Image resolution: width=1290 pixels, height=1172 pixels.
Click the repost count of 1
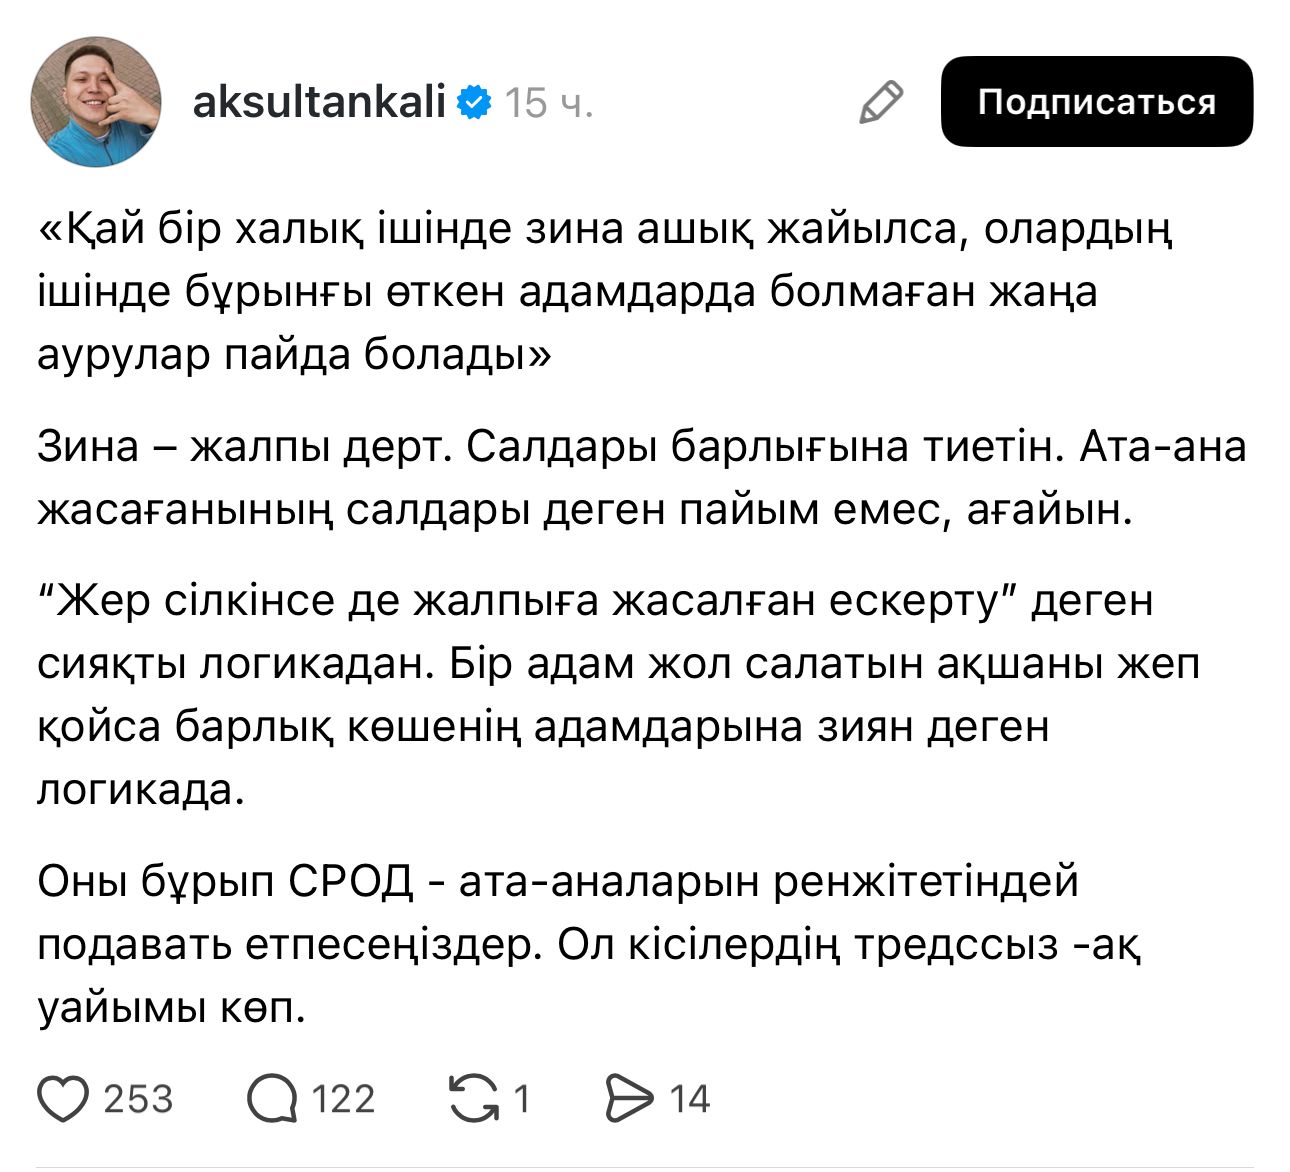tap(521, 1099)
